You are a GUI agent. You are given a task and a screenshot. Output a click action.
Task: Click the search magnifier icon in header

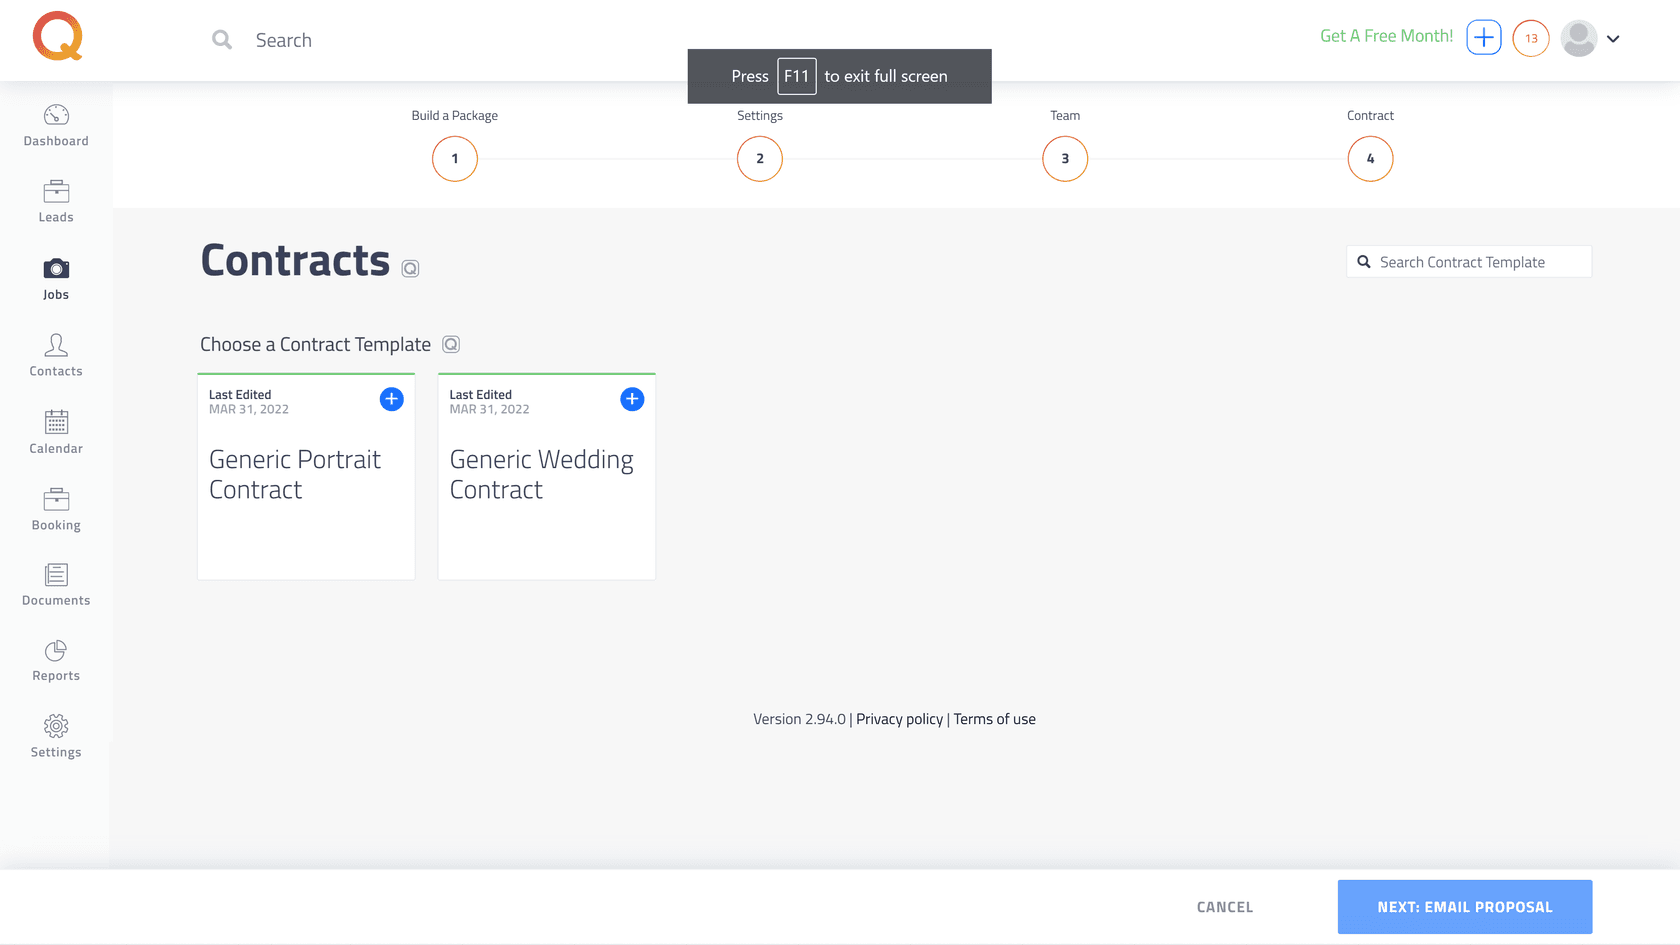coord(222,40)
